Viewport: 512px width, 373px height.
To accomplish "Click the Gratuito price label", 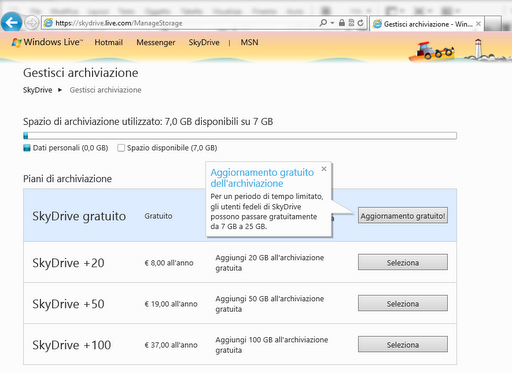I will tap(158, 216).
